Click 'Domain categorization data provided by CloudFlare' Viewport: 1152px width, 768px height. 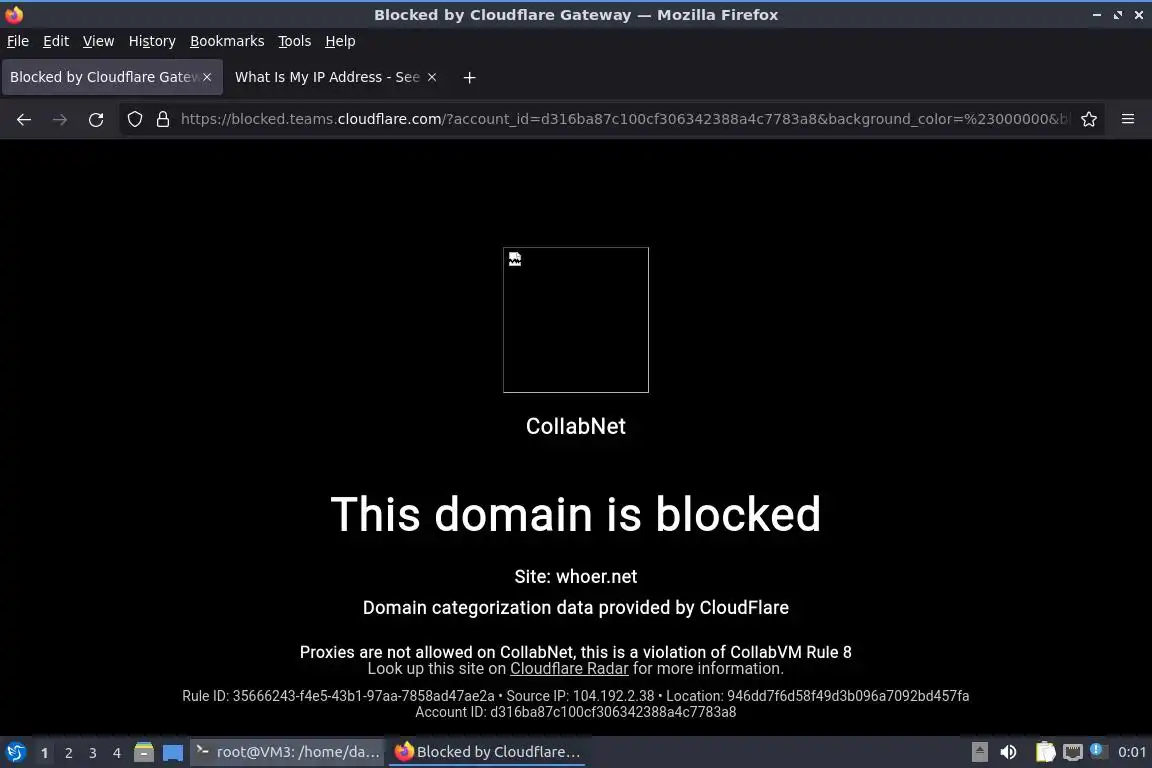(576, 608)
